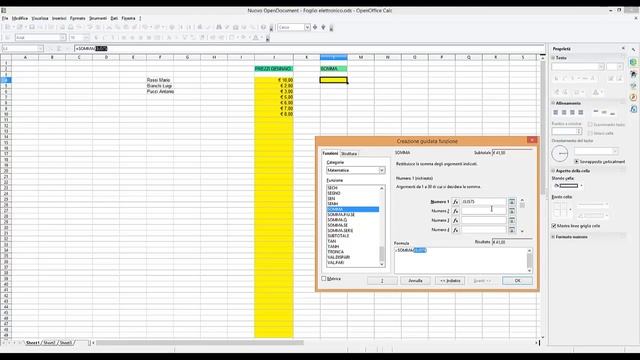This screenshot has width=640, height=360.
Task: Click the Annulla button
Action: click(416, 280)
